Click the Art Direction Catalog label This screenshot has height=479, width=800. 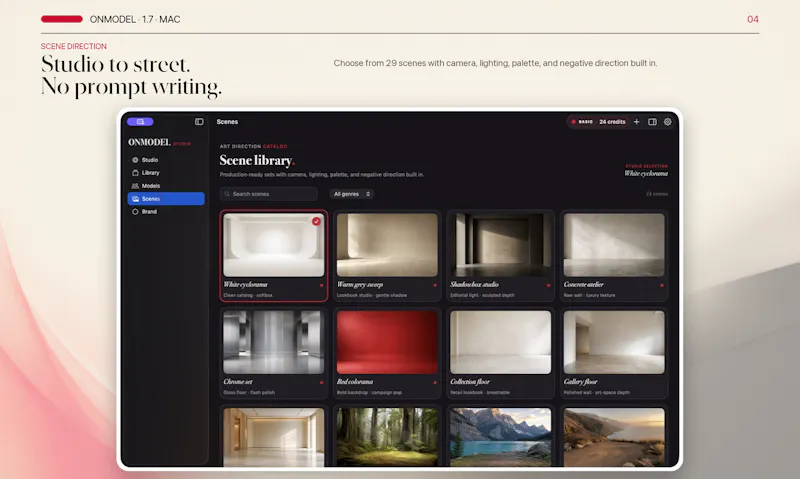253,146
